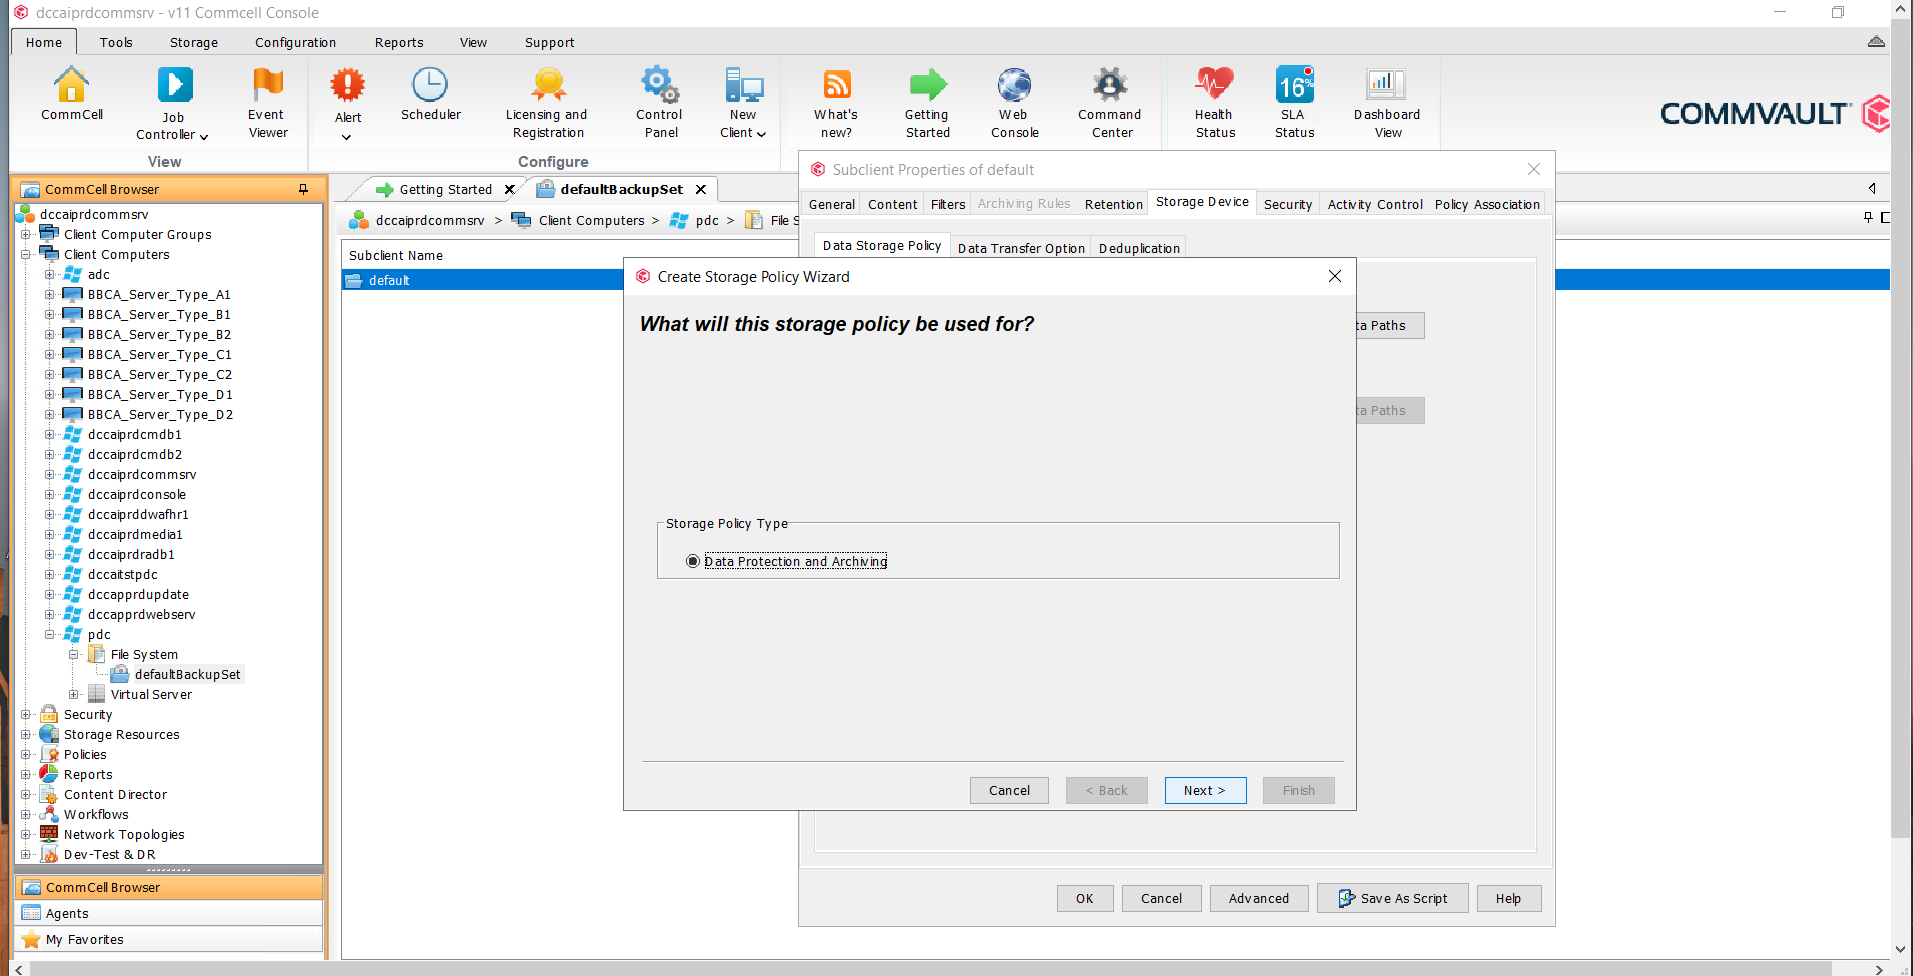The image size is (1913, 976).
Task: Select the Content Director tree item
Action: (x=115, y=795)
